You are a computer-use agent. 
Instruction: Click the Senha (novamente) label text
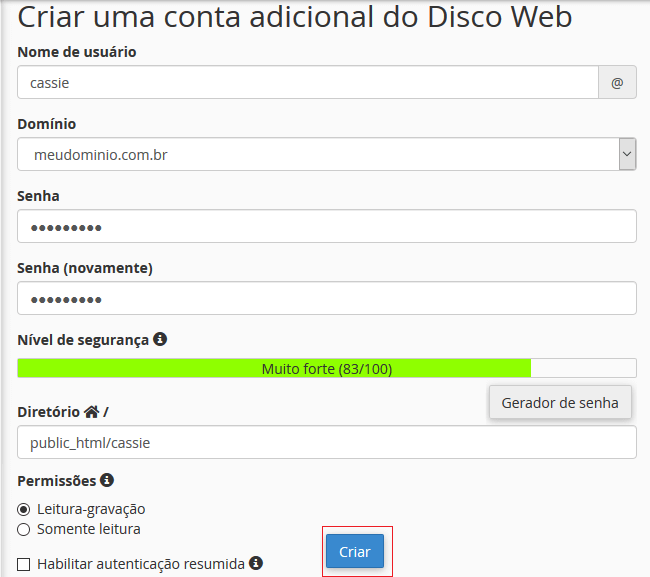click(x=85, y=268)
